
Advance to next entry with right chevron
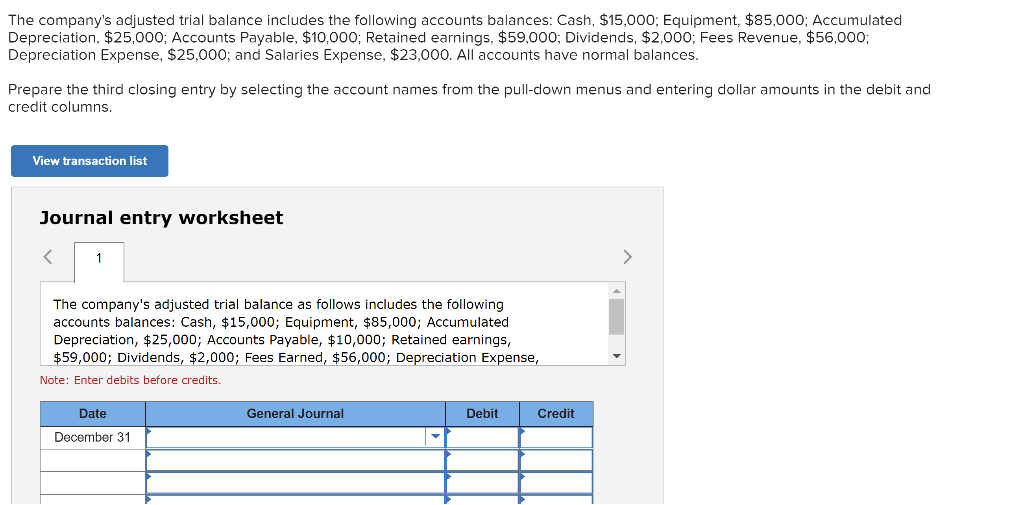point(627,257)
